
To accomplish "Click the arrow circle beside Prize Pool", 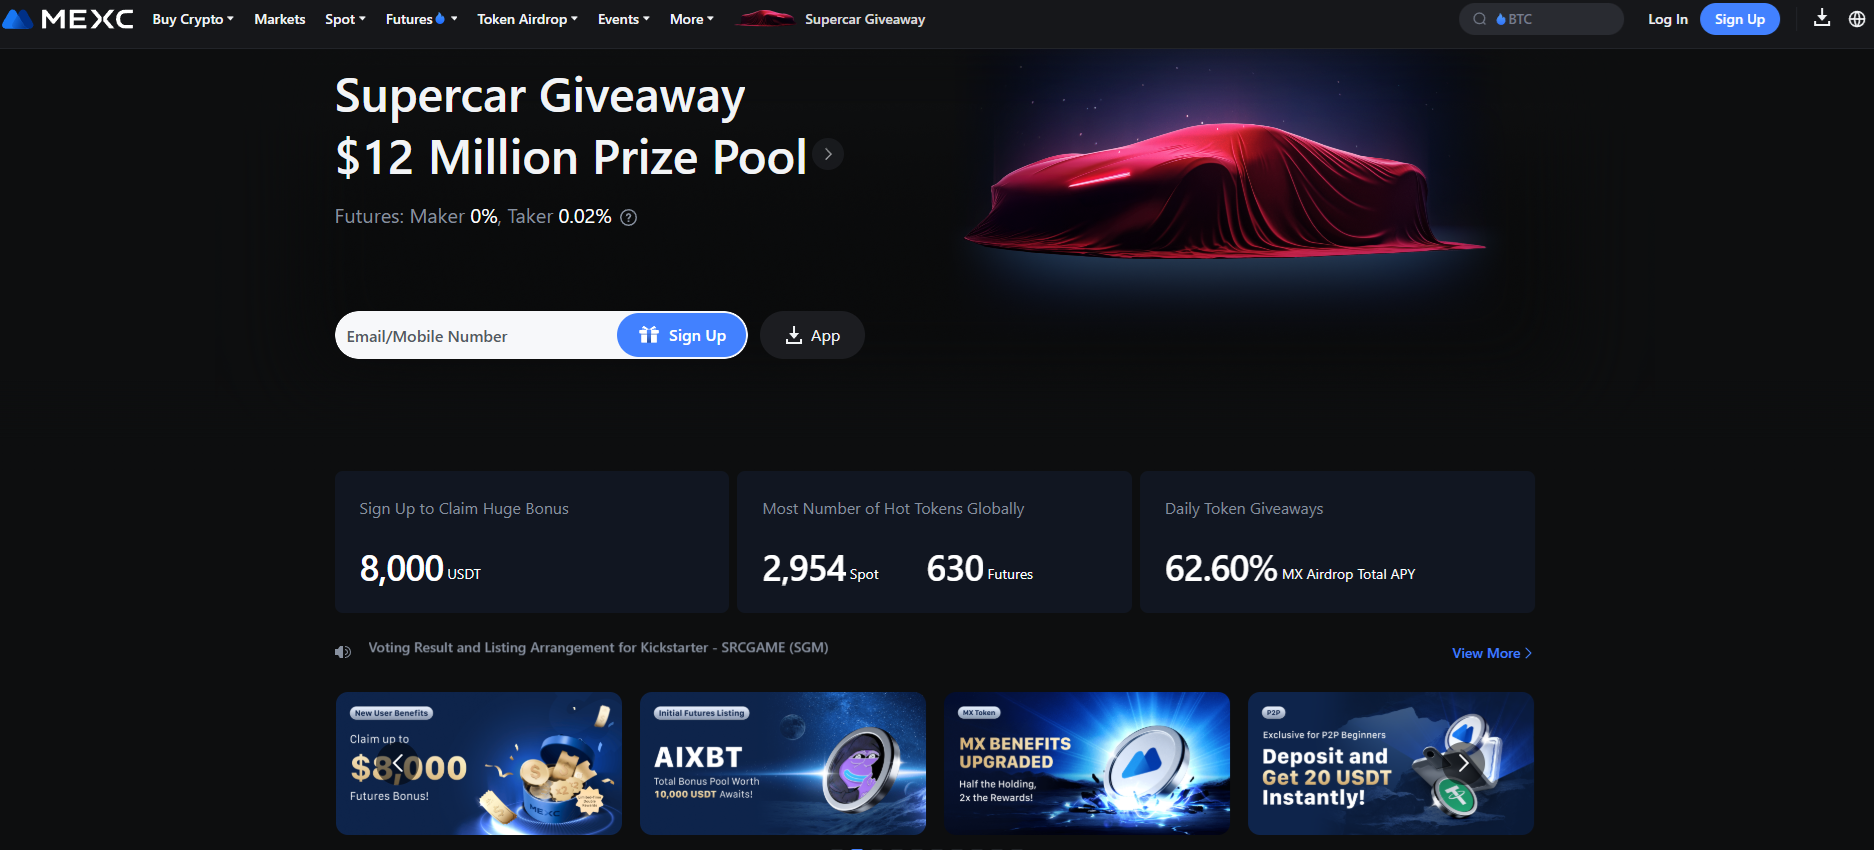I will tap(828, 155).
